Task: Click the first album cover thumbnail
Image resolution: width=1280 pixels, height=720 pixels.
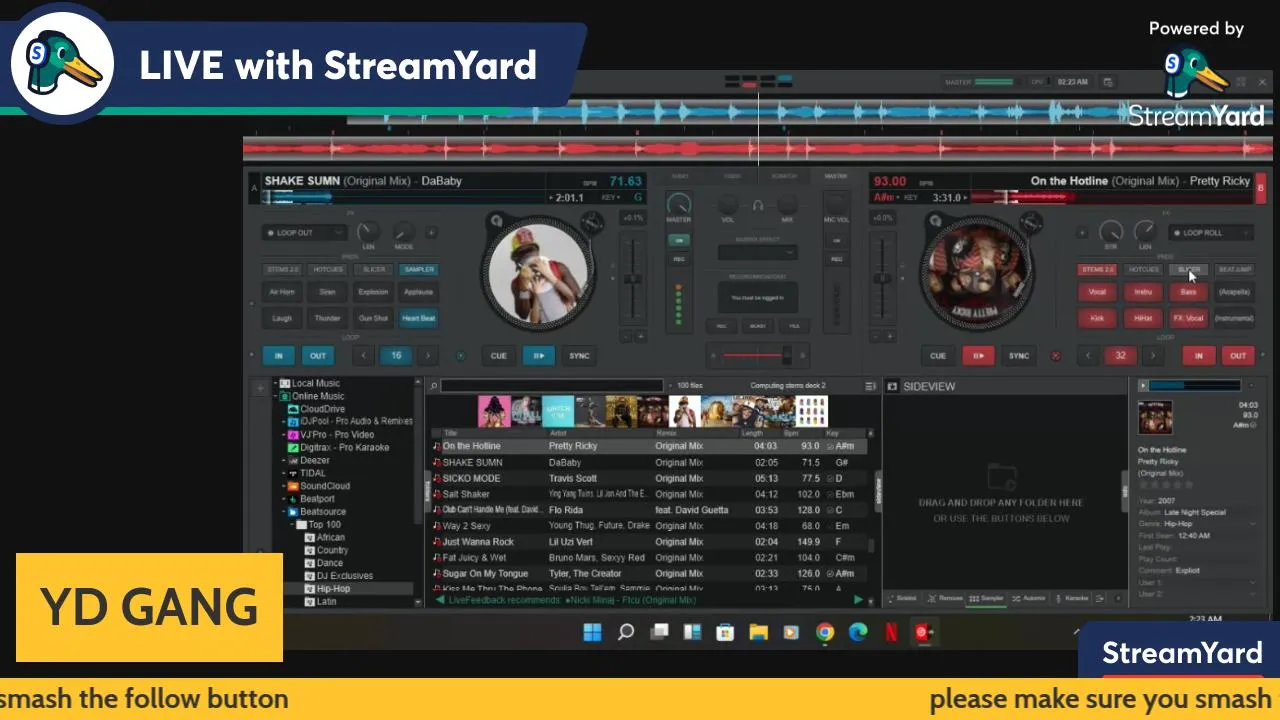Action: (x=494, y=412)
